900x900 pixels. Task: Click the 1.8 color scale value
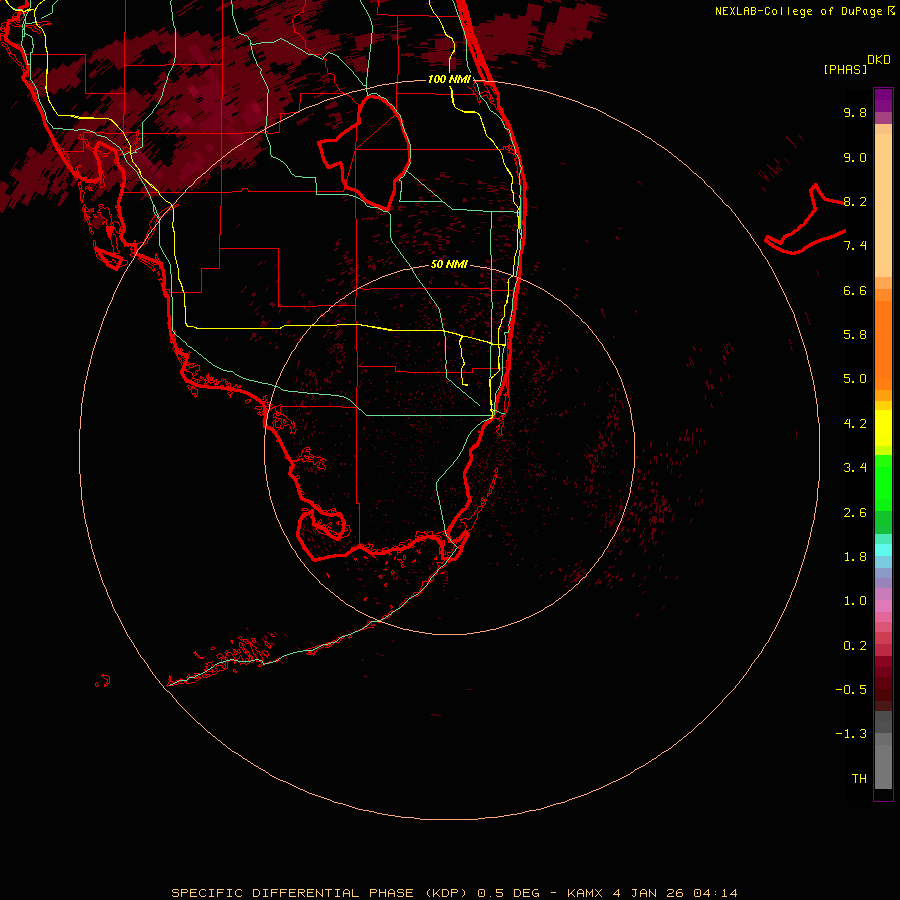point(855,557)
